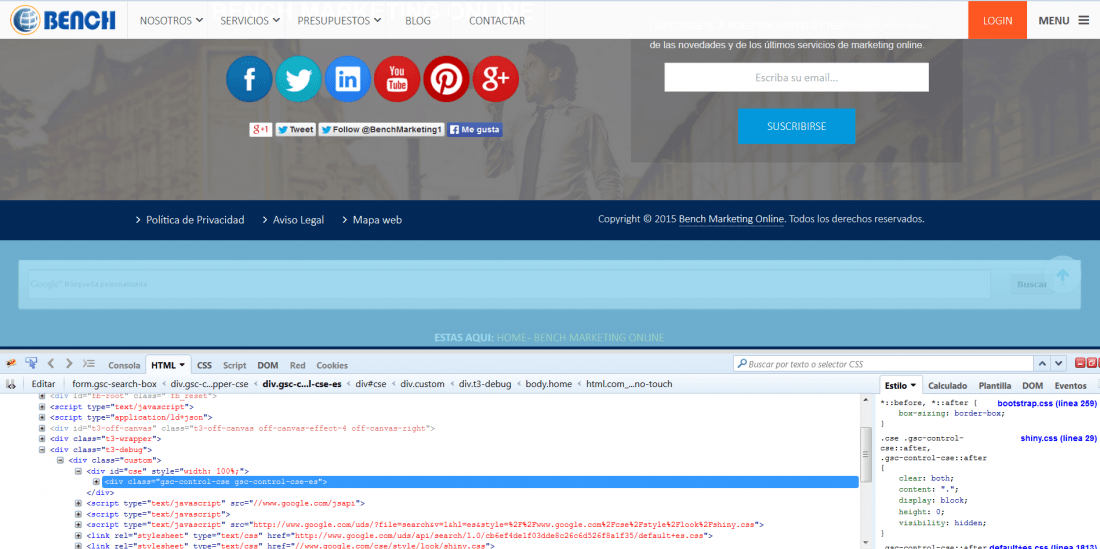Screen dimensions: 1100x549
Task: Toggle the Firebug command line icon
Action: (88, 363)
